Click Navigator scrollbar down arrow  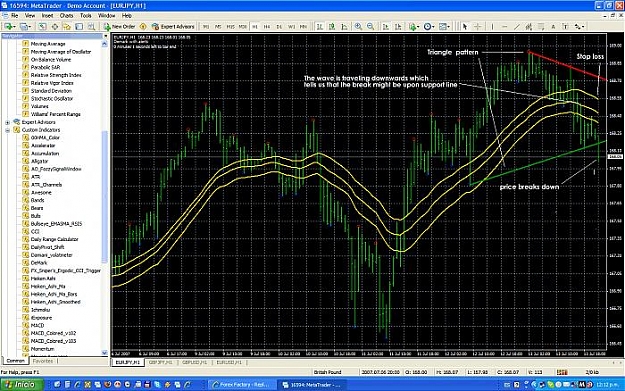105,352
